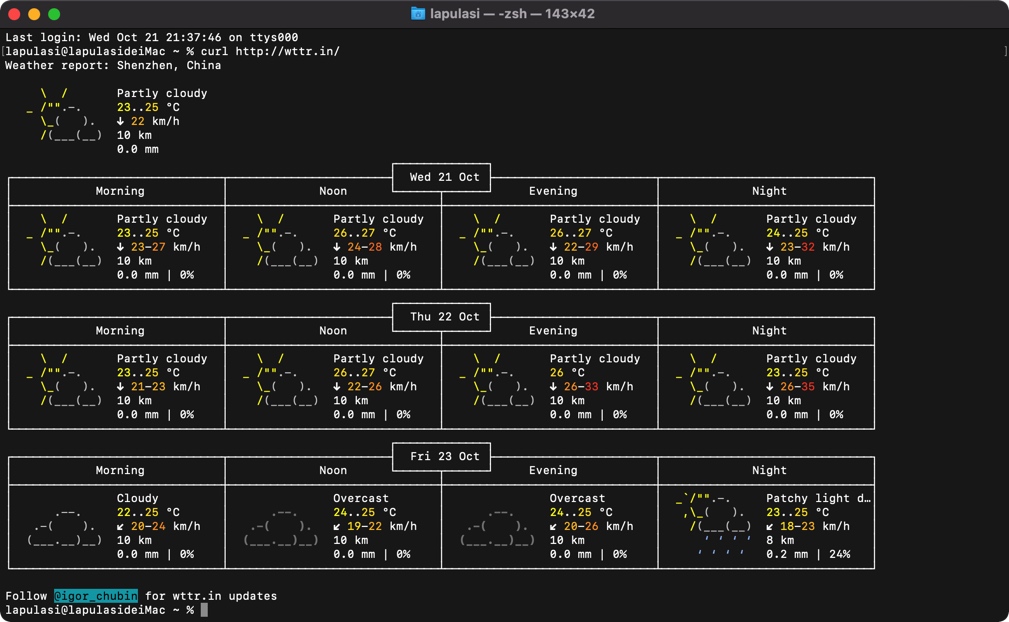Image resolution: width=1009 pixels, height=622 pixels.
Task: Minimize the terminal with the yellow button
Action: point(34,14)
